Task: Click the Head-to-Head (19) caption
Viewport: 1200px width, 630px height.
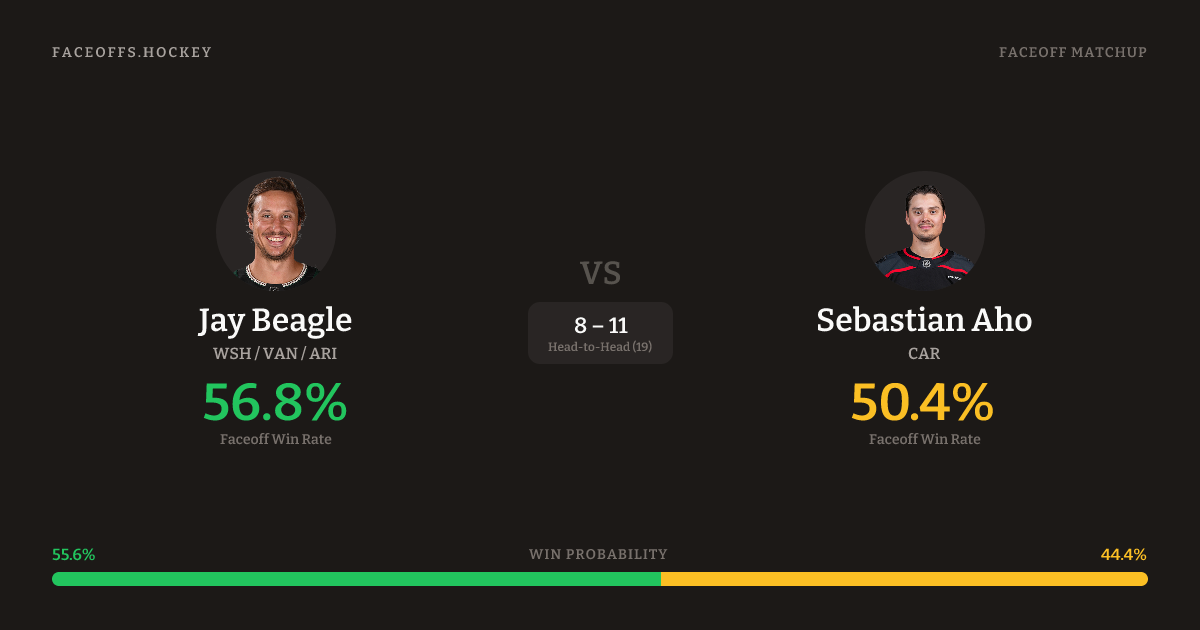Action: pos(600,347)
